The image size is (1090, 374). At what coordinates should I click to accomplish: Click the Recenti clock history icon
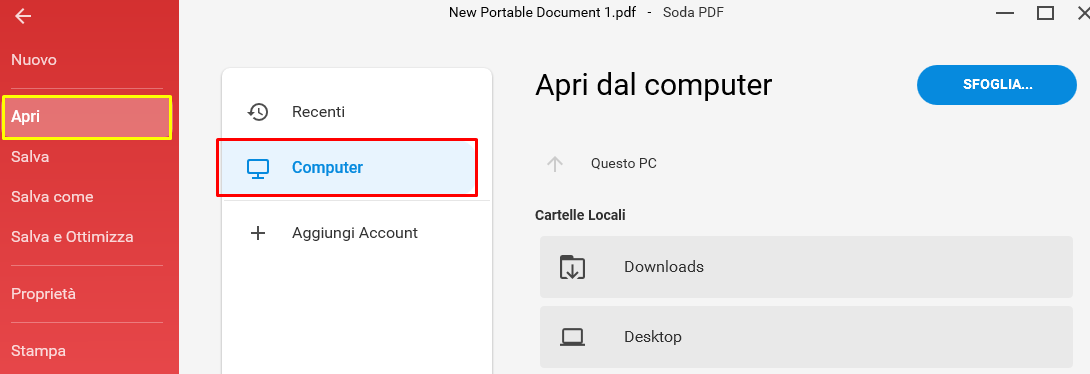coord(258,111)
